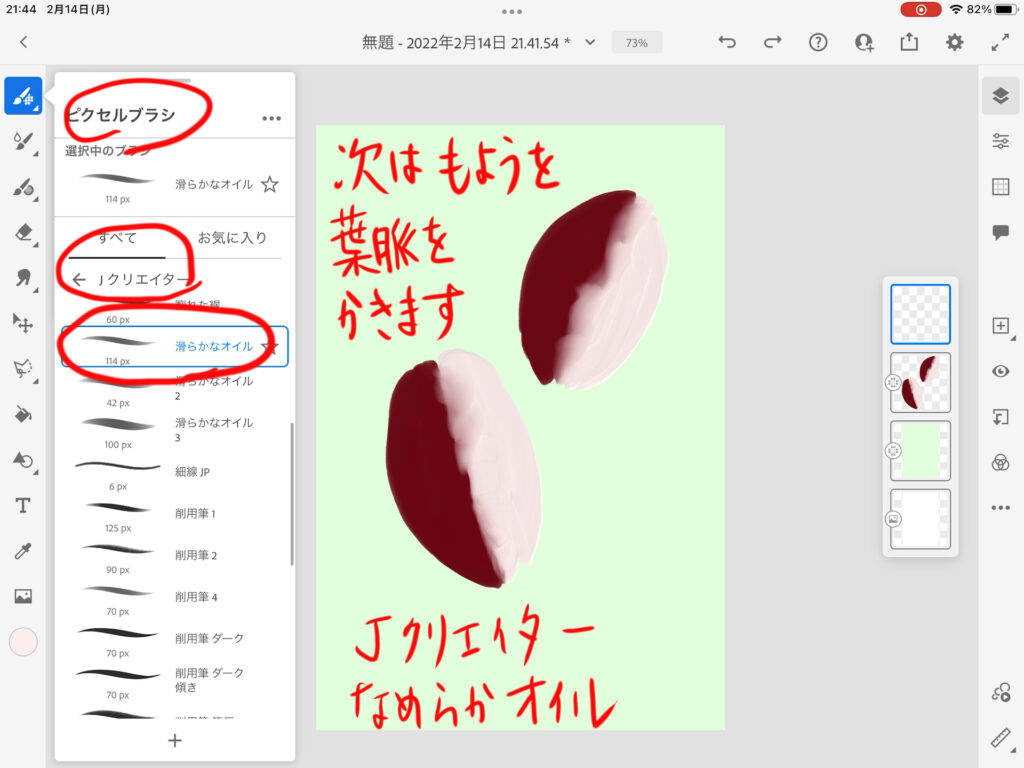Click the Undo arrow icon

coord(727,42)
